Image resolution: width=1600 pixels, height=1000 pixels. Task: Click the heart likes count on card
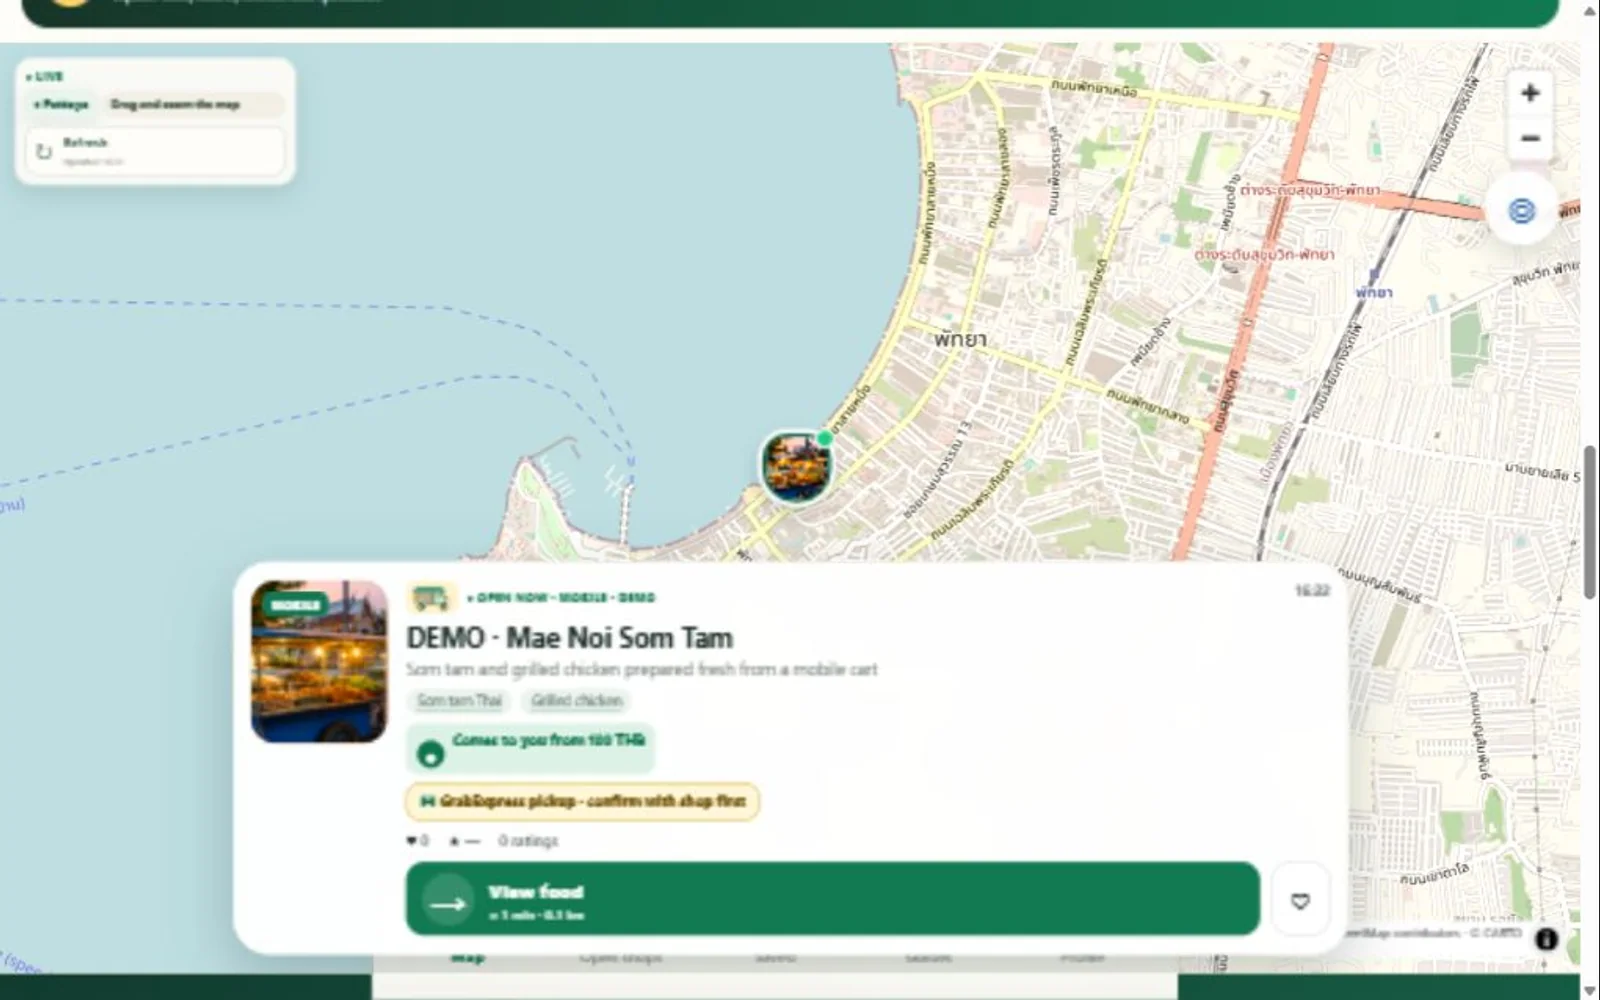tap(417, 841)
